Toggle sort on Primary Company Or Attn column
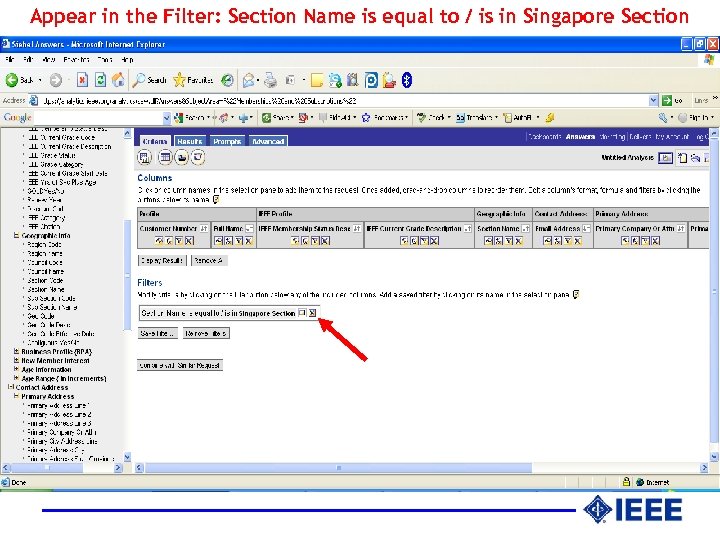This screenshot has height=540, width=720. 681,228
